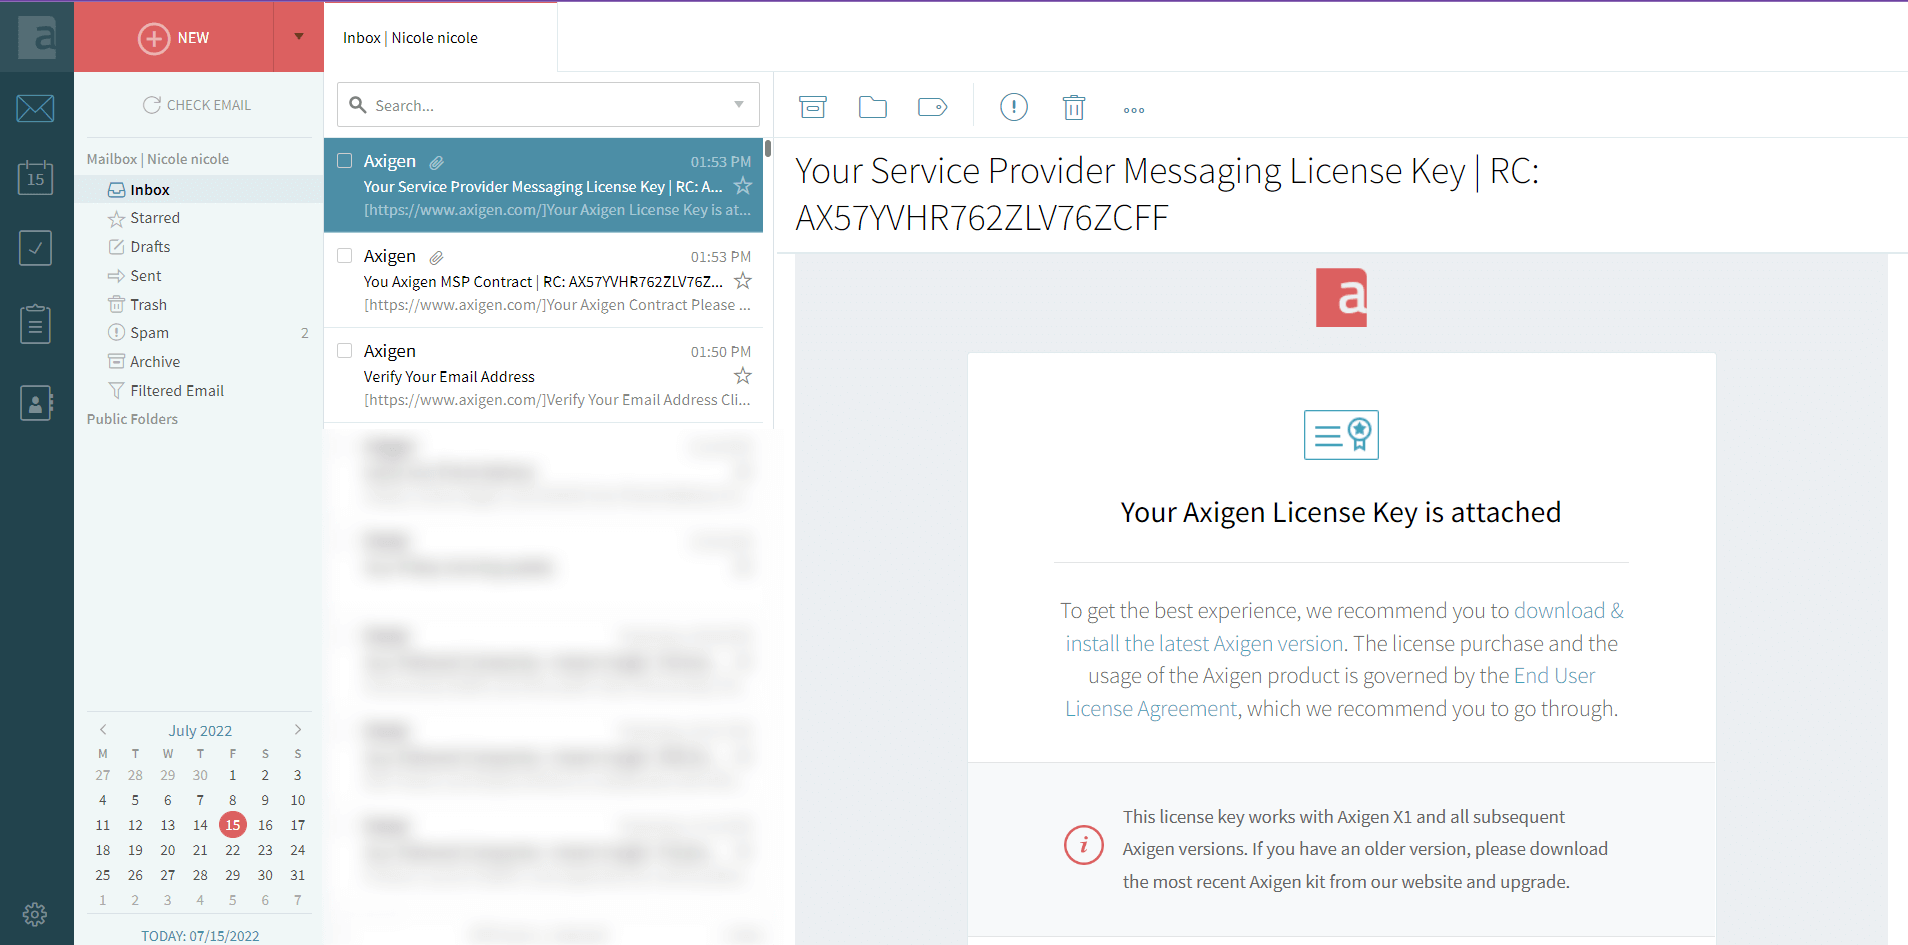The height and width of the screenshot is (945, 1908).
Task: Select July 22 in the mini calendar
Action: coord(233,850)
